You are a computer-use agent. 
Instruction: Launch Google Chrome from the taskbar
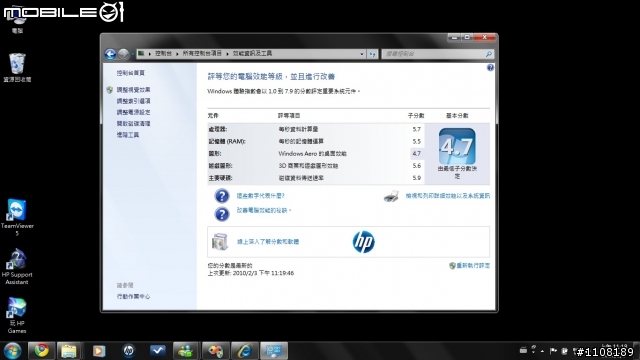[x=41, y=351]
